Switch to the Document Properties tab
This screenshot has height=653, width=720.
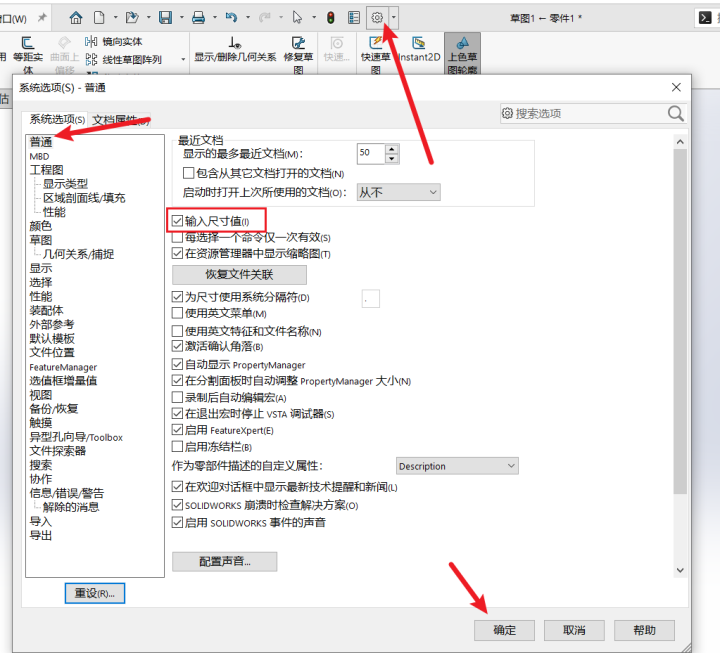click(120, 120)
